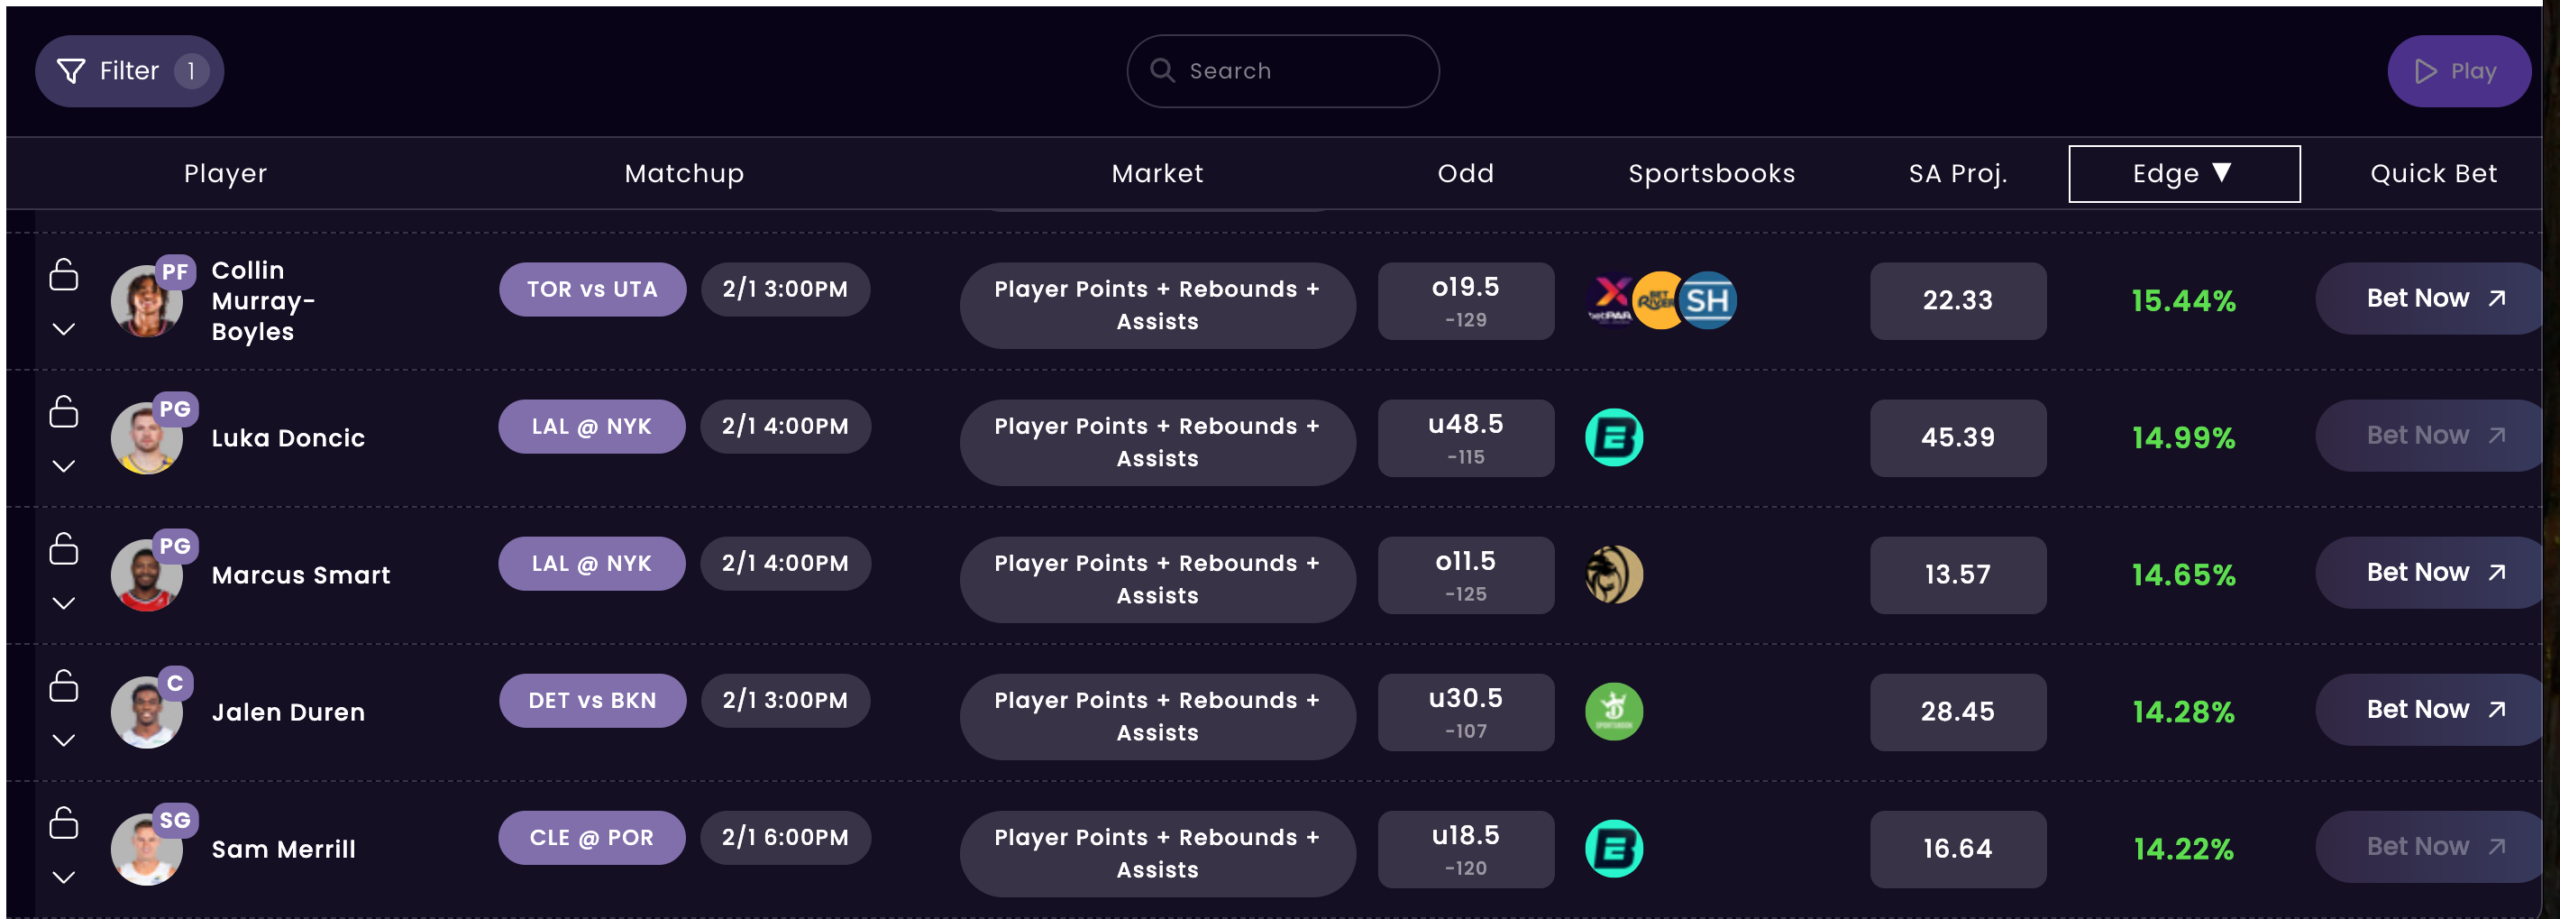Click Bet Now for Marcus Smart

click(2434, 573)
